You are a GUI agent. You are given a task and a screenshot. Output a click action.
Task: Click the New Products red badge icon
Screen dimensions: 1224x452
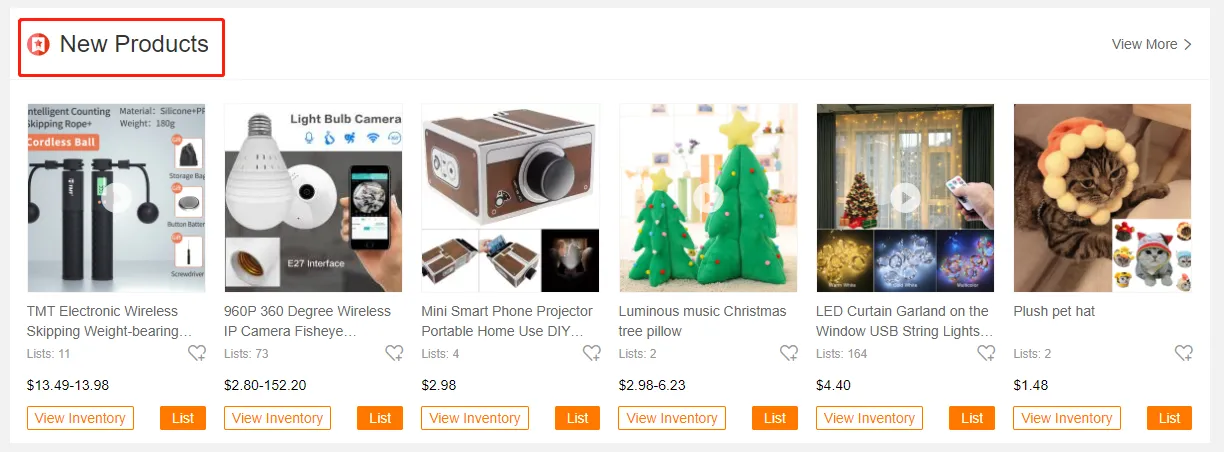(38, 45)
